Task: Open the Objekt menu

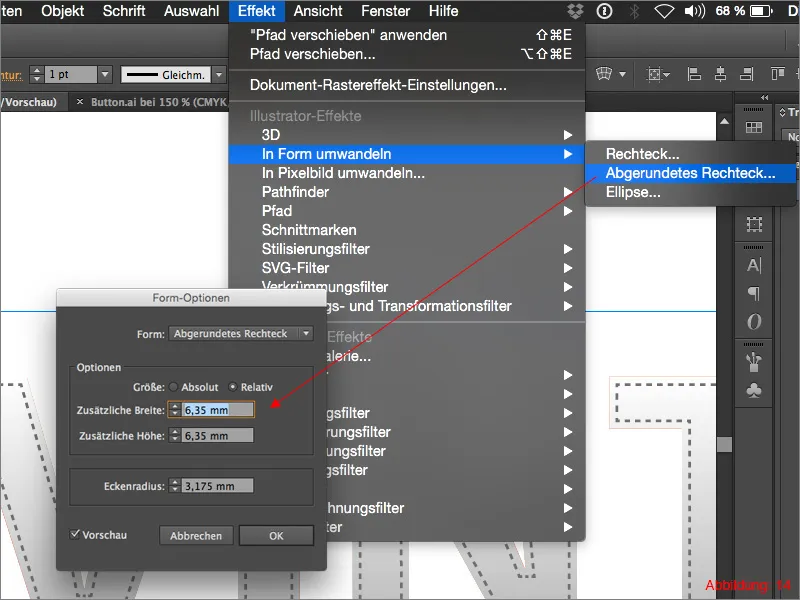Action: (x=62, y=11)
